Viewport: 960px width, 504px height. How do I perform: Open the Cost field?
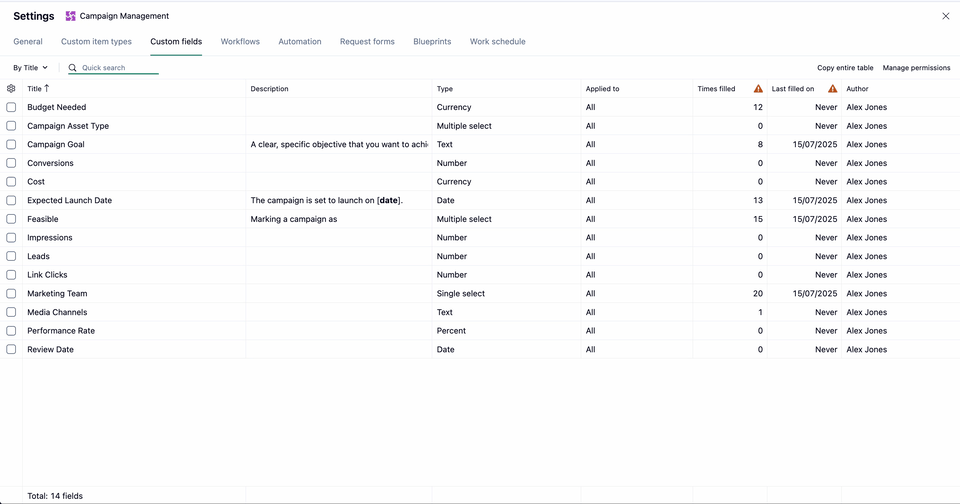click(x=36, y=182)
